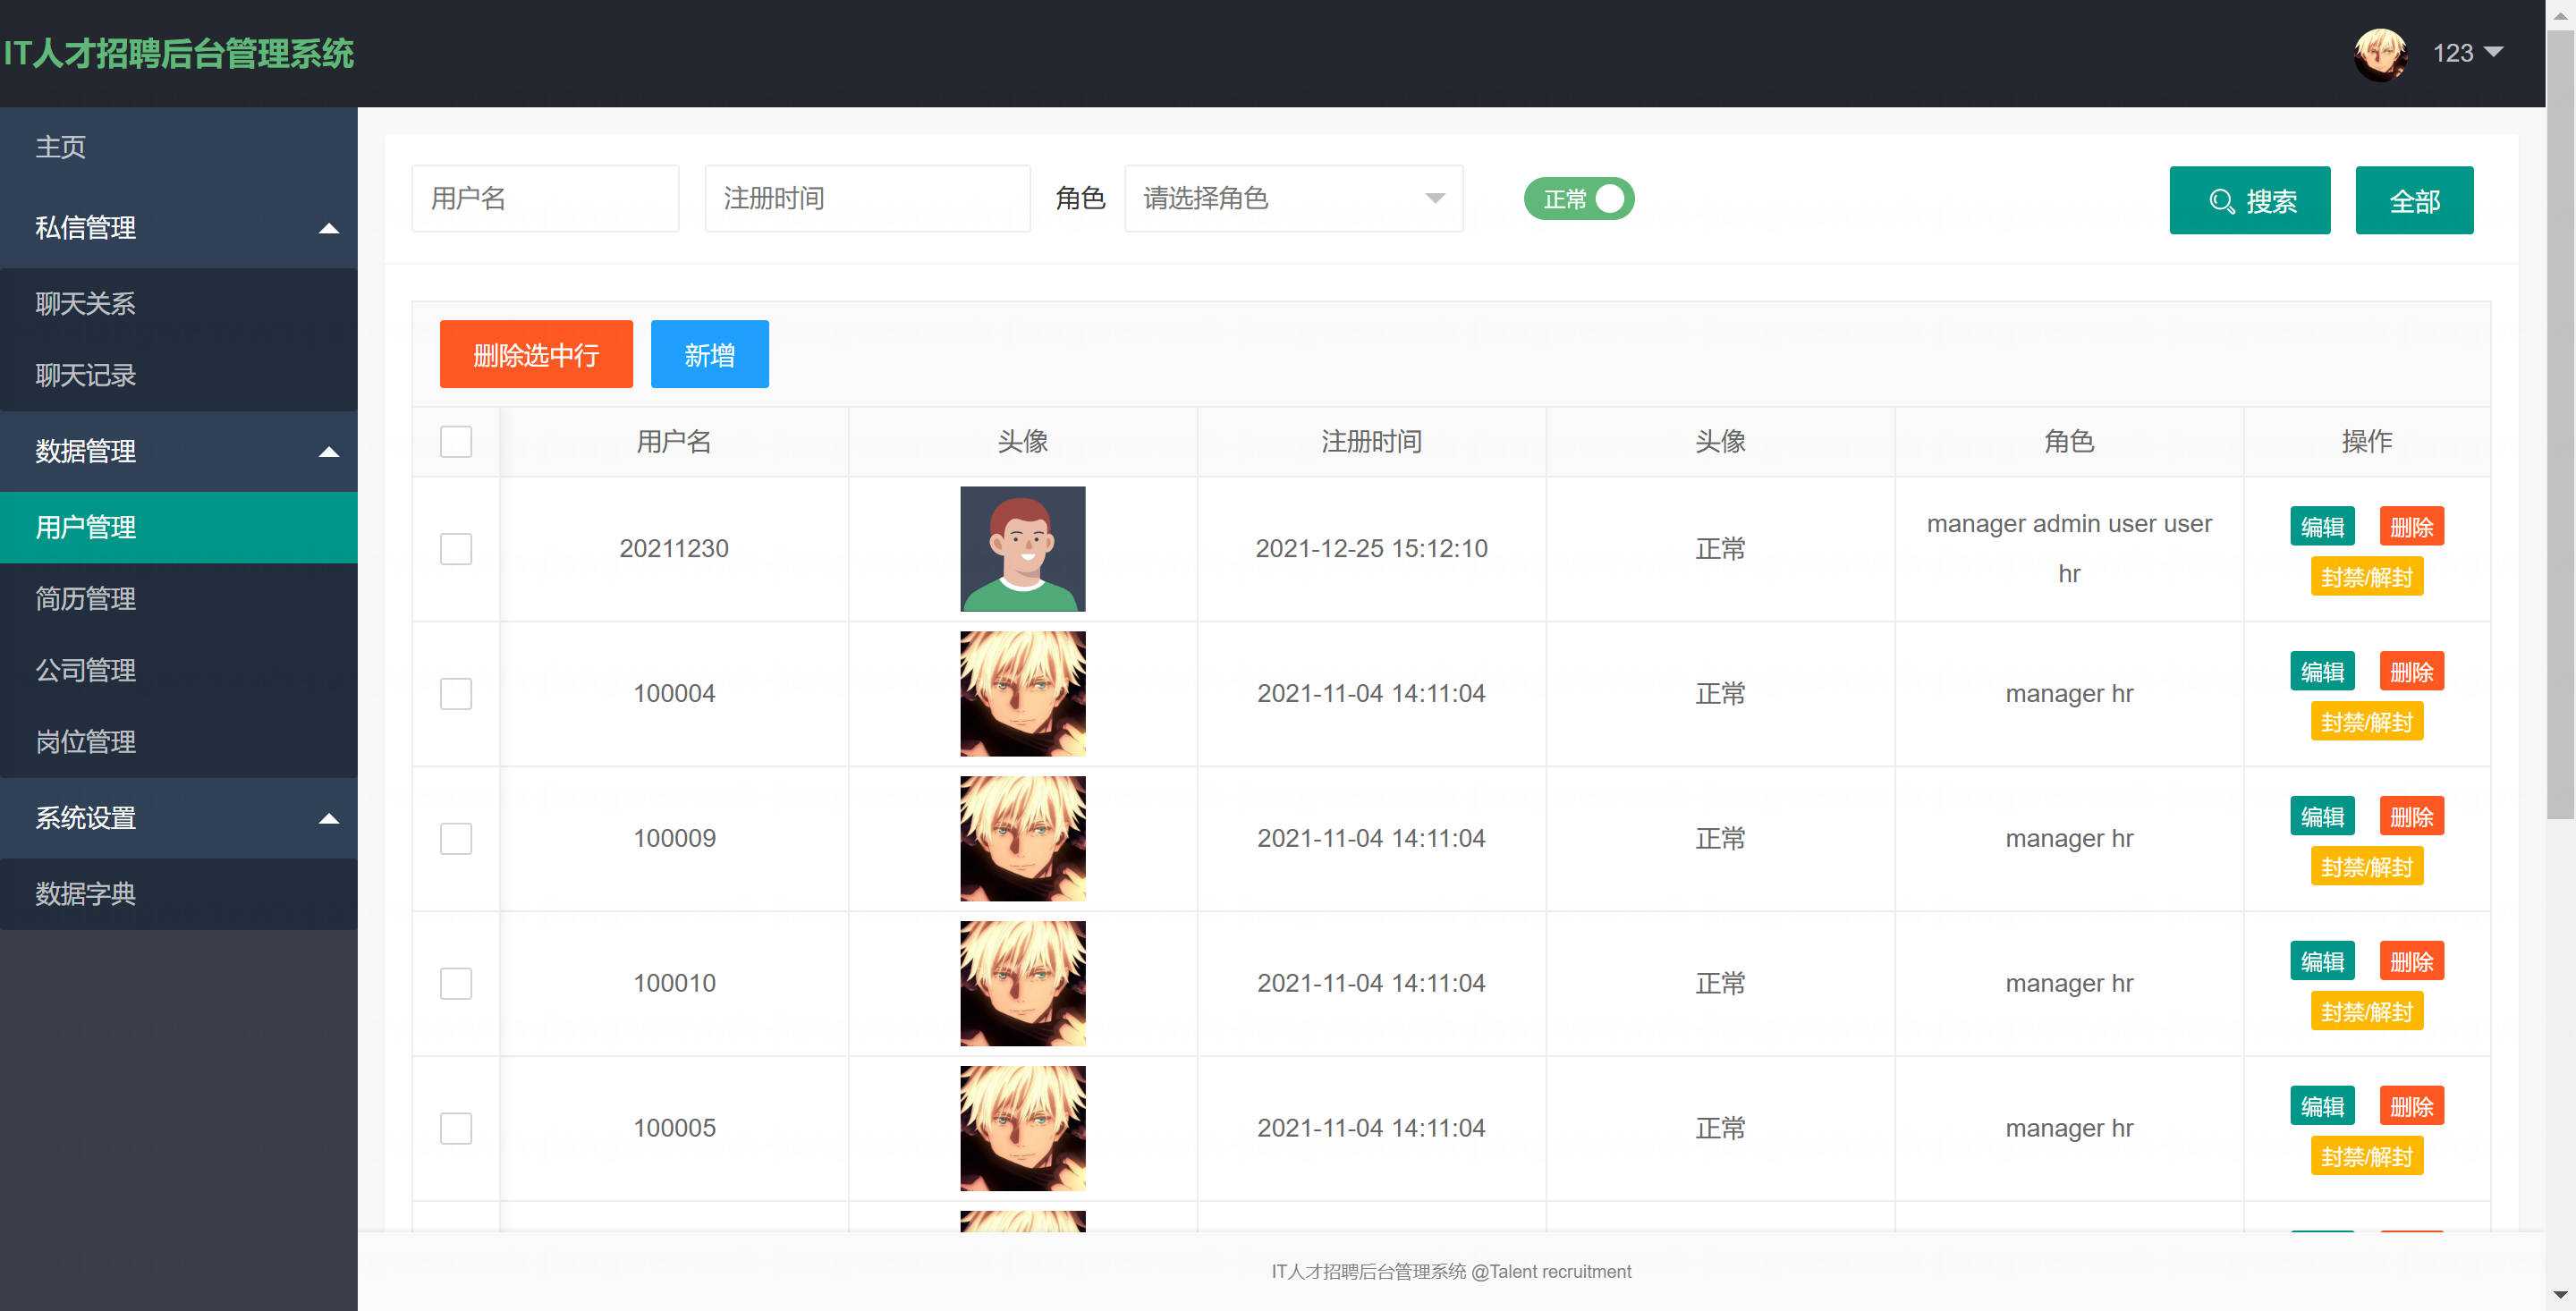Open 岗位管理 in the sidebar
Image resolution: width=2576 pixels, height=1311 pixels.
(179, 742)
